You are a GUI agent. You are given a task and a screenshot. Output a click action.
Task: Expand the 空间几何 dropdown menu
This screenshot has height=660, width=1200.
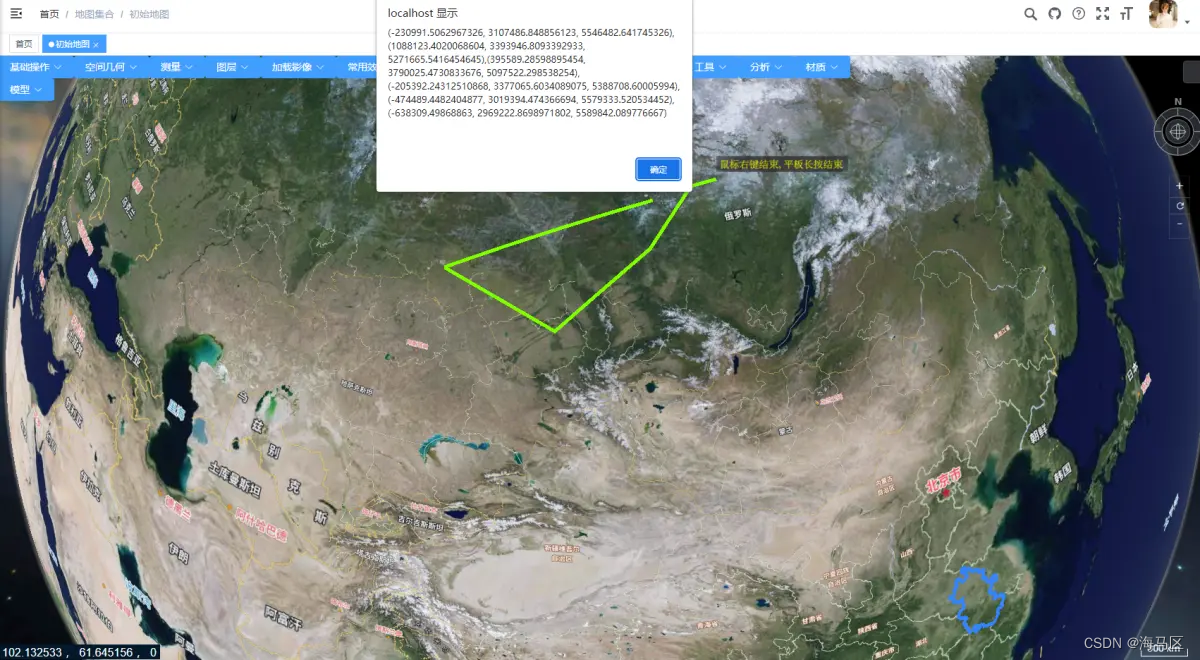click(x=111, y=67)
